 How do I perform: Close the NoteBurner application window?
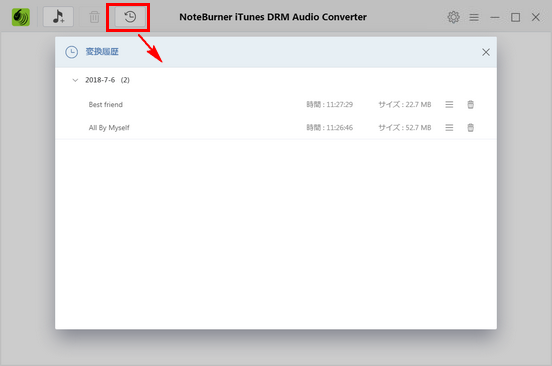pyautogui.click(x=536, y=17)
